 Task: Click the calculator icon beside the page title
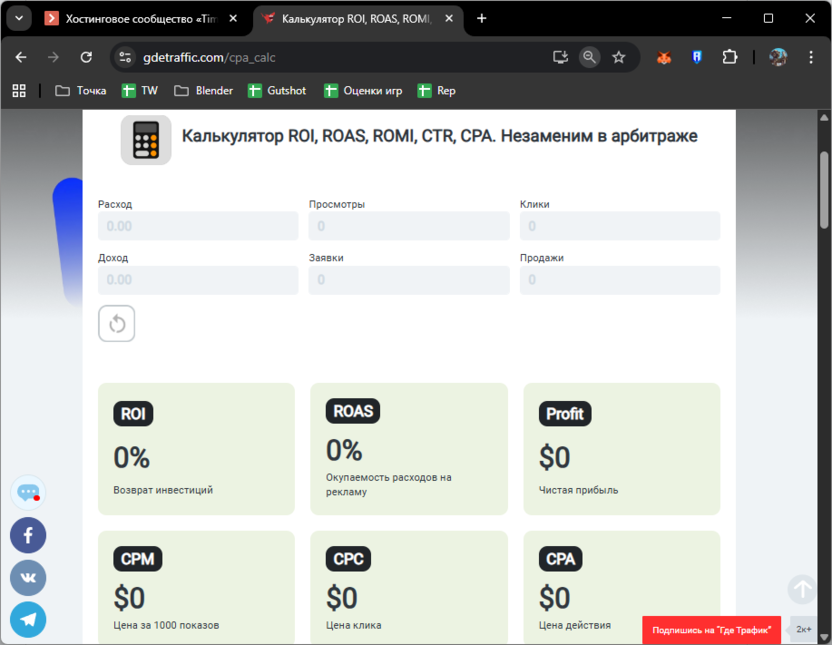point(146,140)
